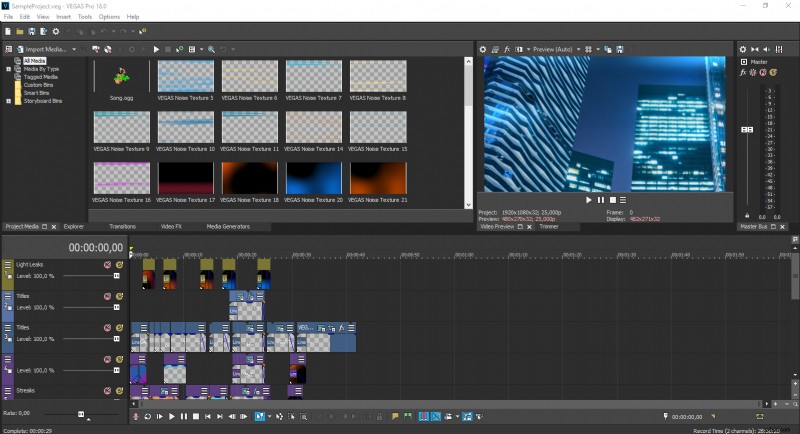Image resolution: width=800 pixels, height=434 pixels.
Task: Click the Insert Marker yellow flag icon
Action: (395, 417)
